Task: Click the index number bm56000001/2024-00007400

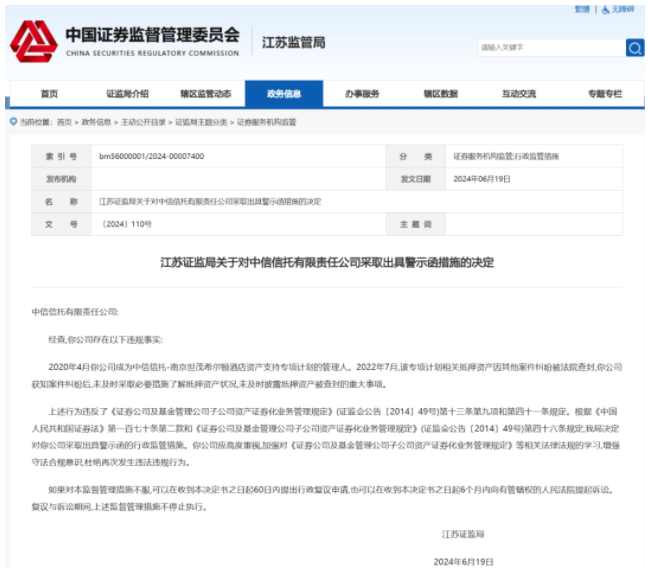Action: coord(151,156)
